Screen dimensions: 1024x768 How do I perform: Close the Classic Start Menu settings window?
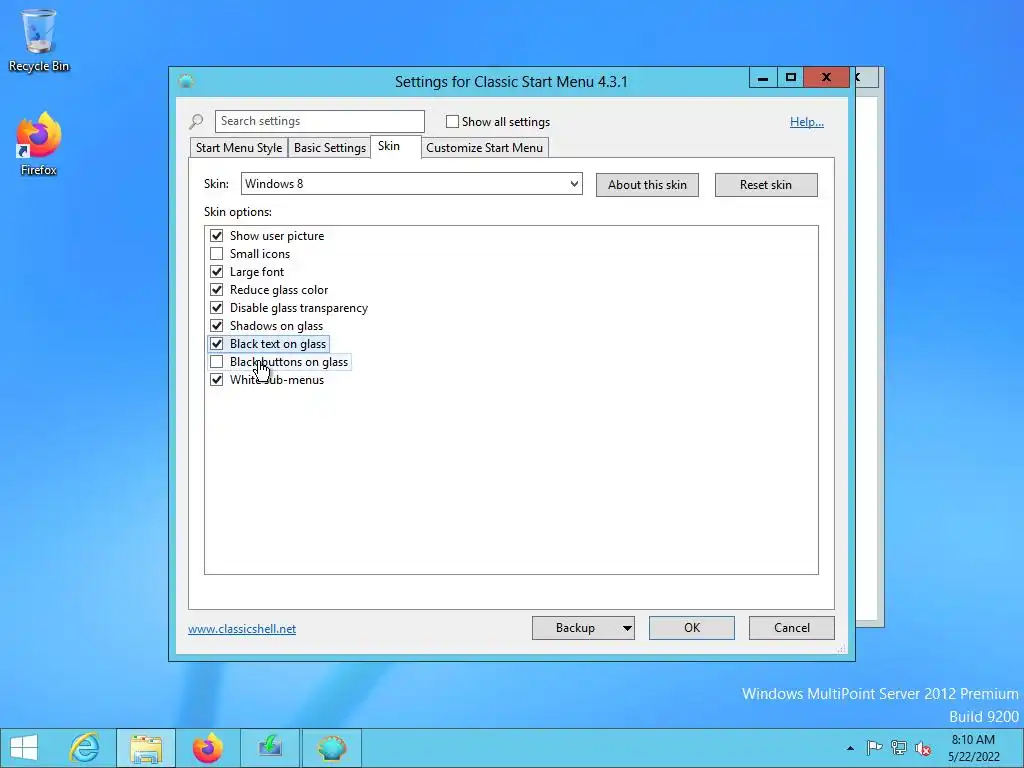(826, 78)
